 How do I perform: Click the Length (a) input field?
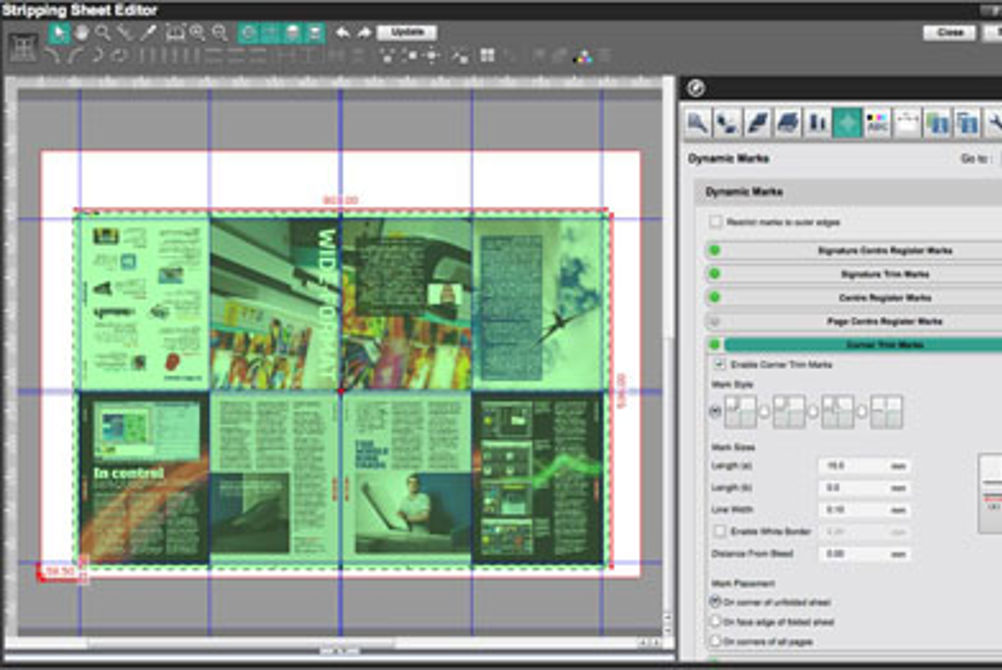(x=863, y=466)
